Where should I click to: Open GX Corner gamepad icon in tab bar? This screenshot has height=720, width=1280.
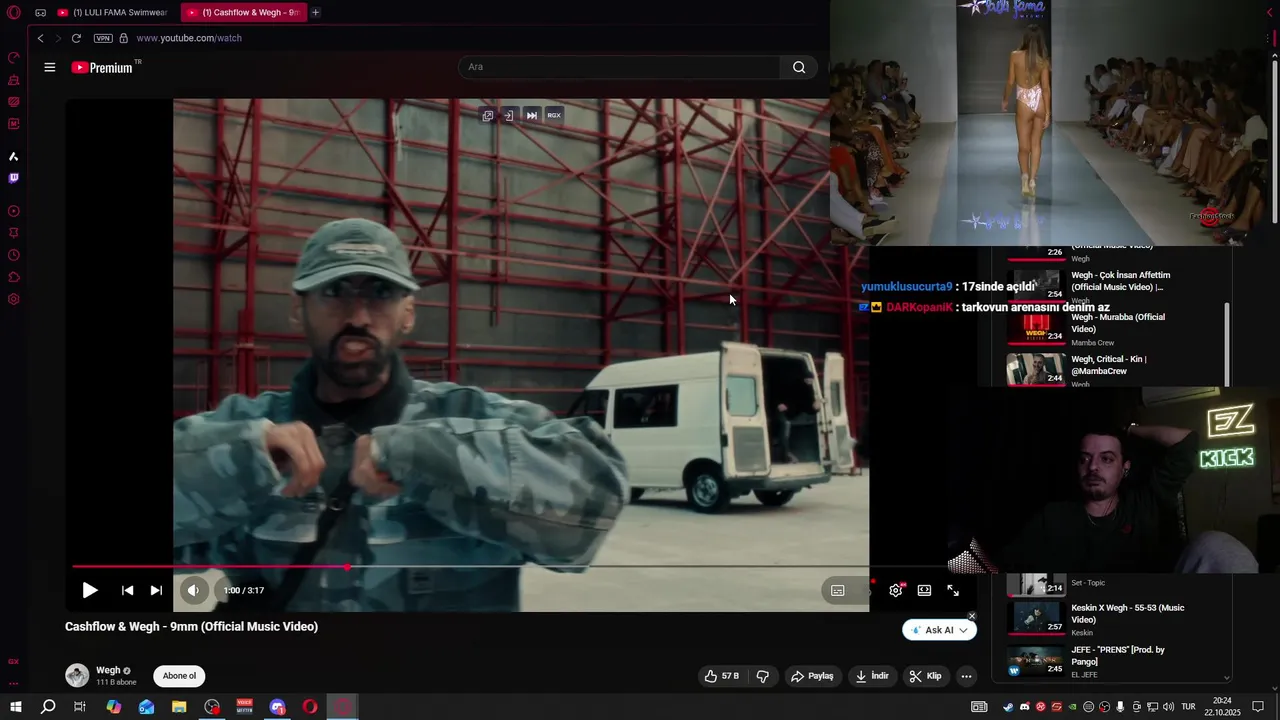pyautogui.click(x=40, y=13)
